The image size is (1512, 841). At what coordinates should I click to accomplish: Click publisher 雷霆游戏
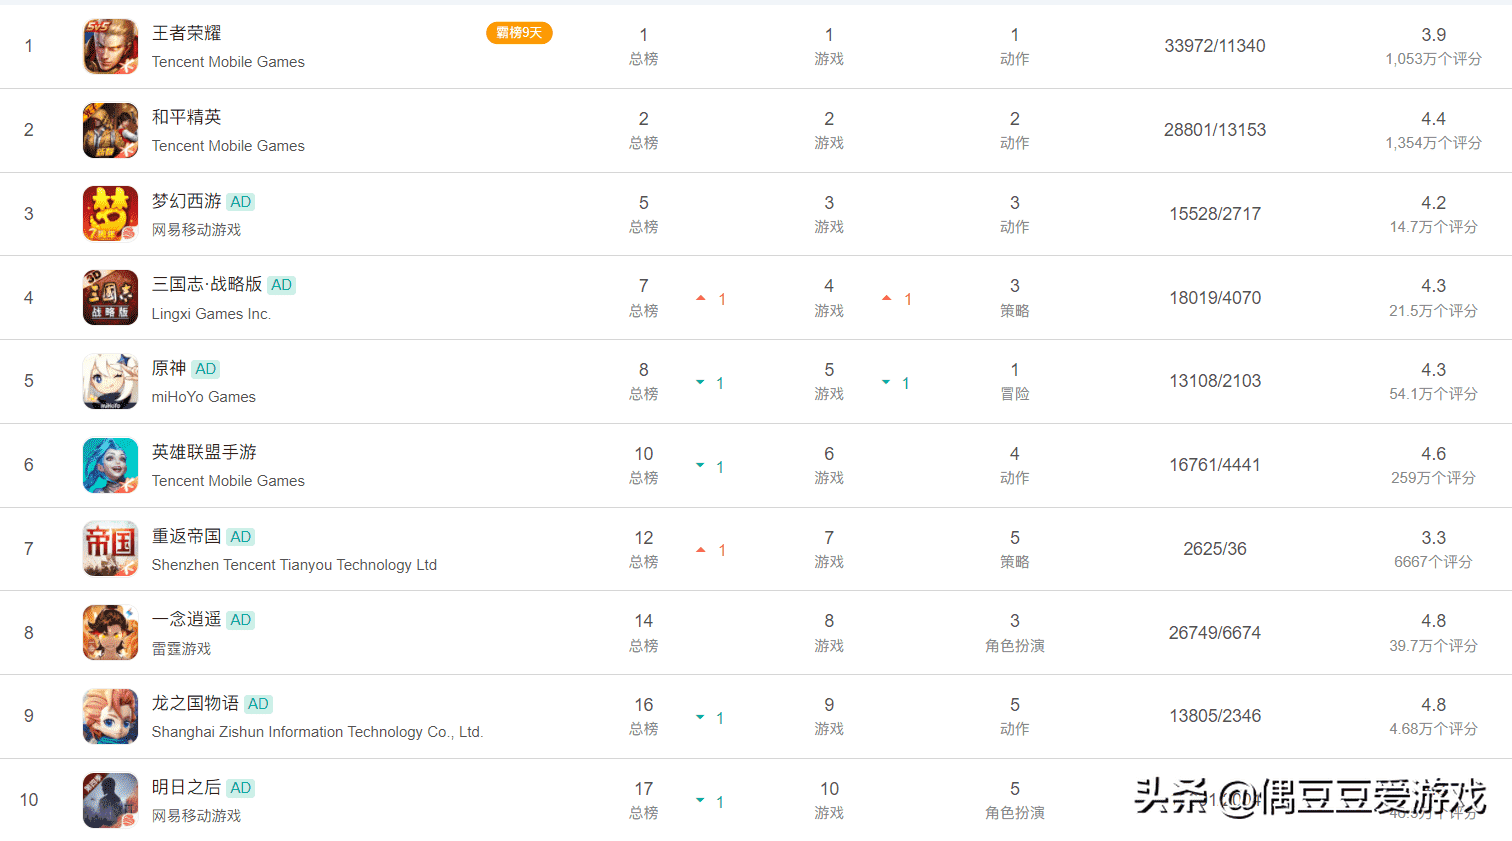click(x=182, y=649)
